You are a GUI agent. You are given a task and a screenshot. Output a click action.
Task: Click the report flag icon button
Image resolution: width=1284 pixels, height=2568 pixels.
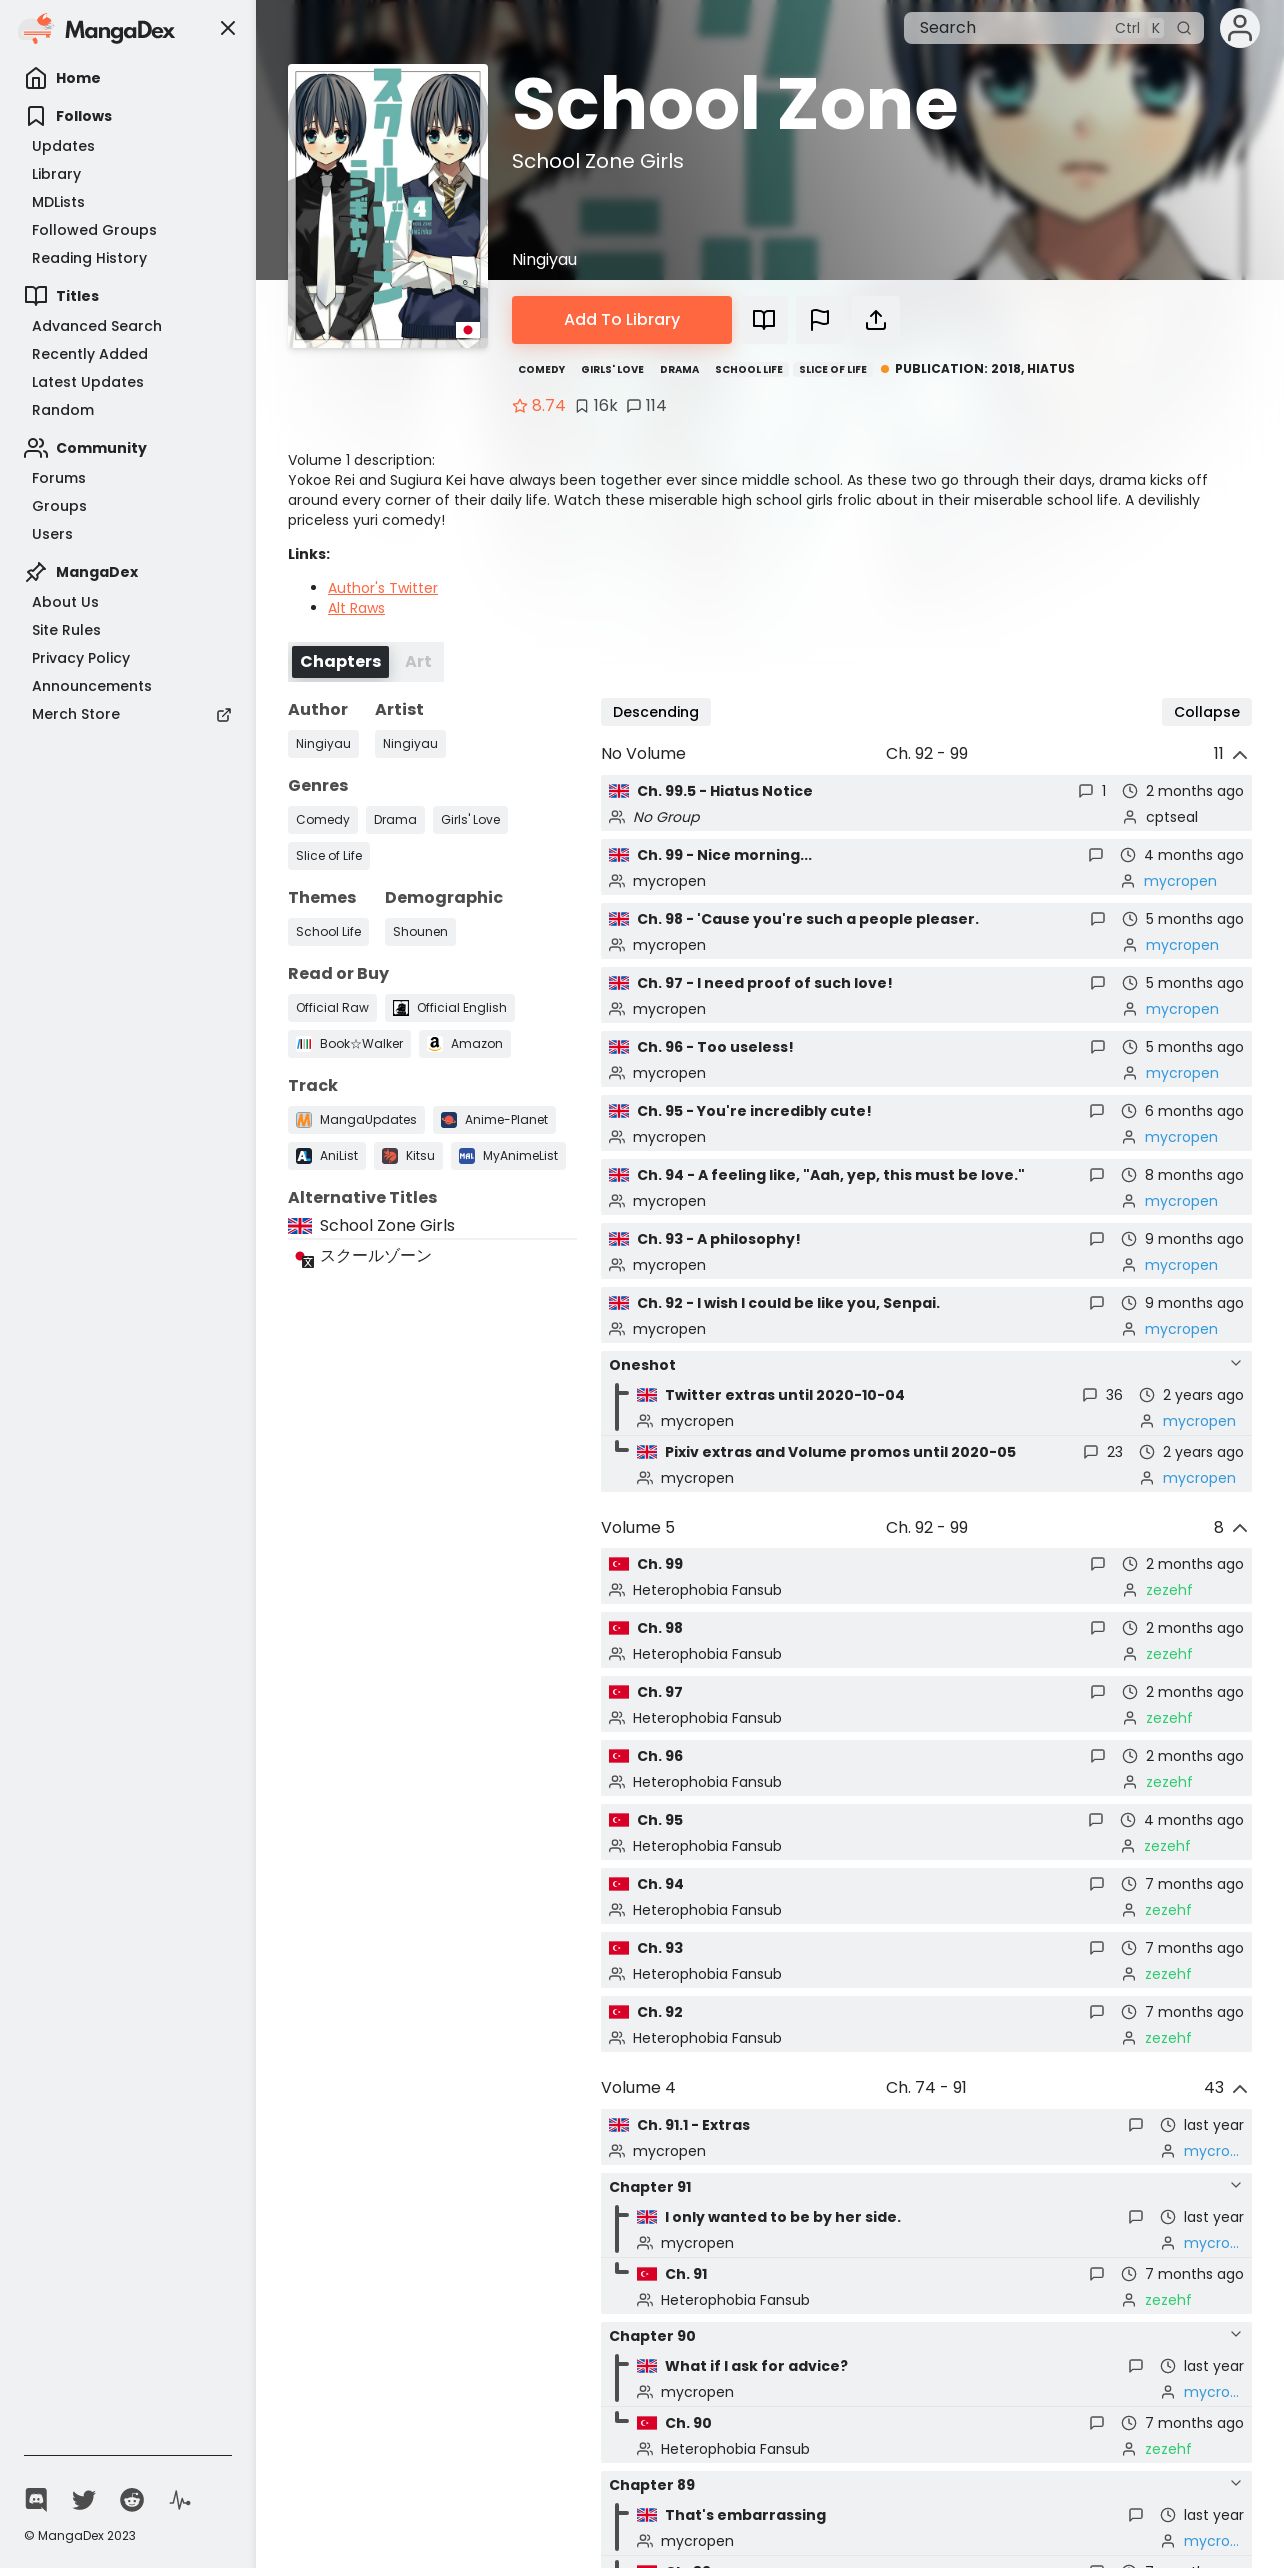(820, 320)
